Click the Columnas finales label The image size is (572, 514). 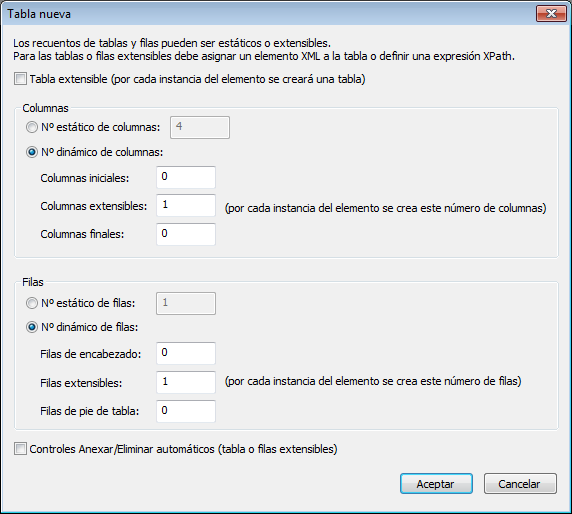[82, 234]
